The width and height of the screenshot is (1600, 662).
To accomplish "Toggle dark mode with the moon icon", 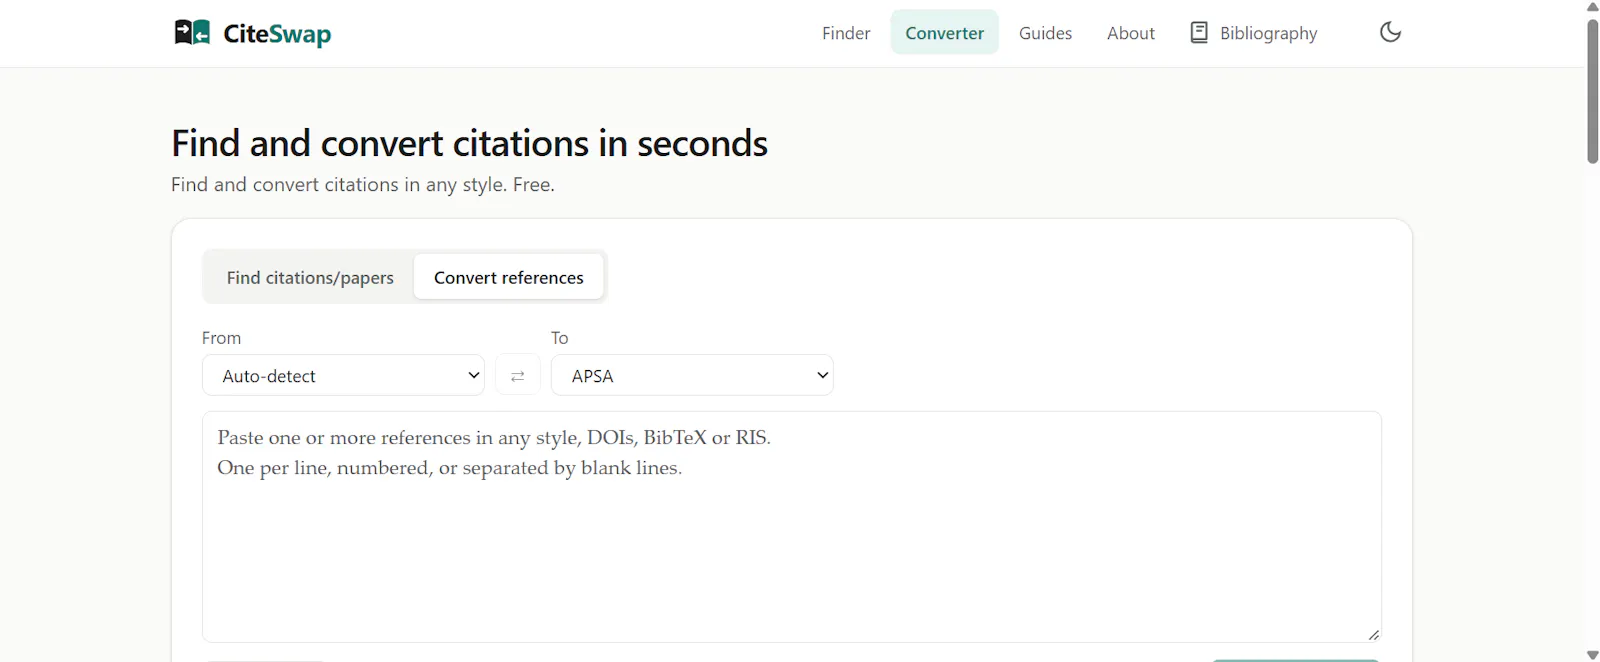I will coord(1390,32).
